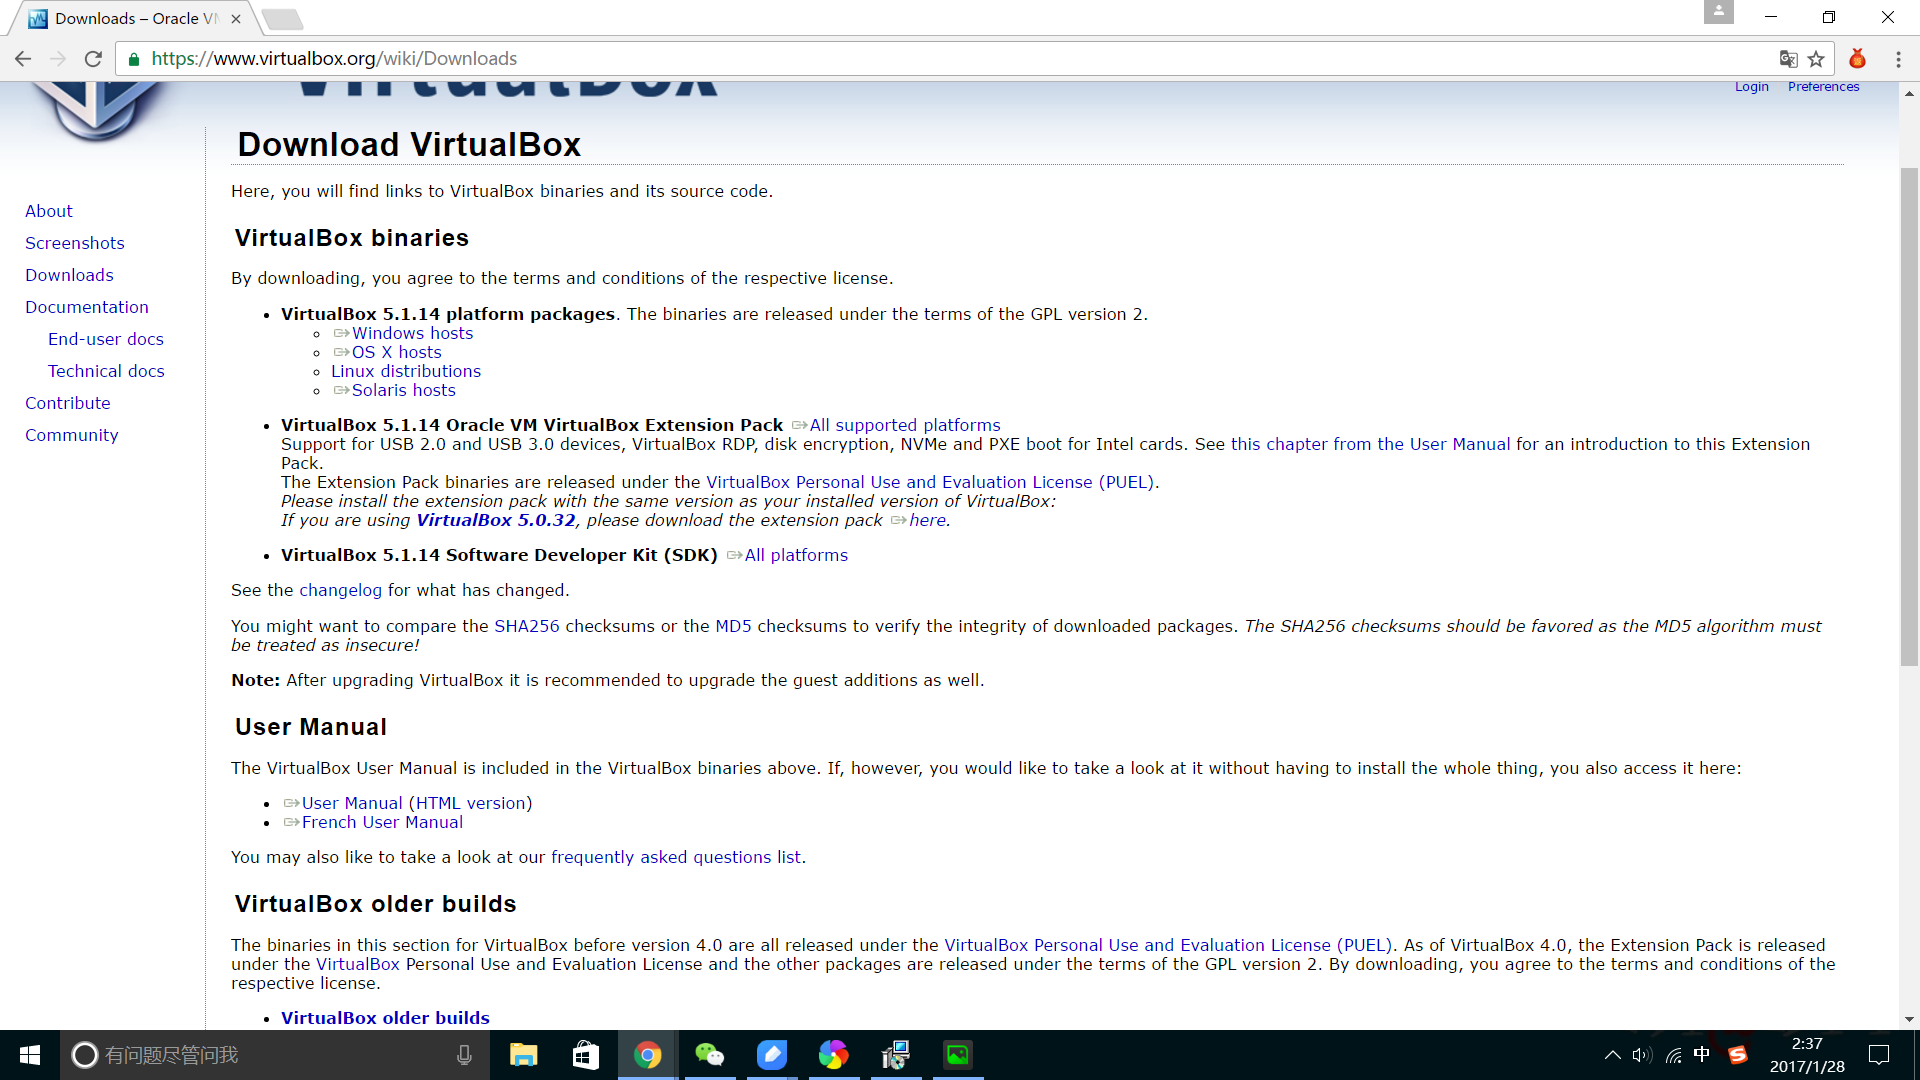Switch to Chrome on the taskbar
This screenshot has height=1080, width=1920.
pyautogui.click(x=647, y=1055)
